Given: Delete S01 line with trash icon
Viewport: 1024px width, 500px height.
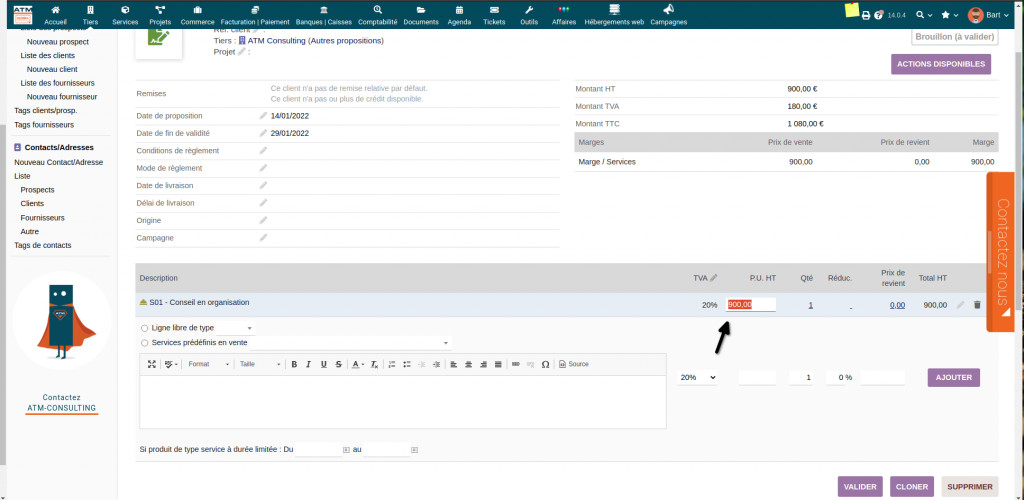Looking at the screenshot, I should [977, 305].
